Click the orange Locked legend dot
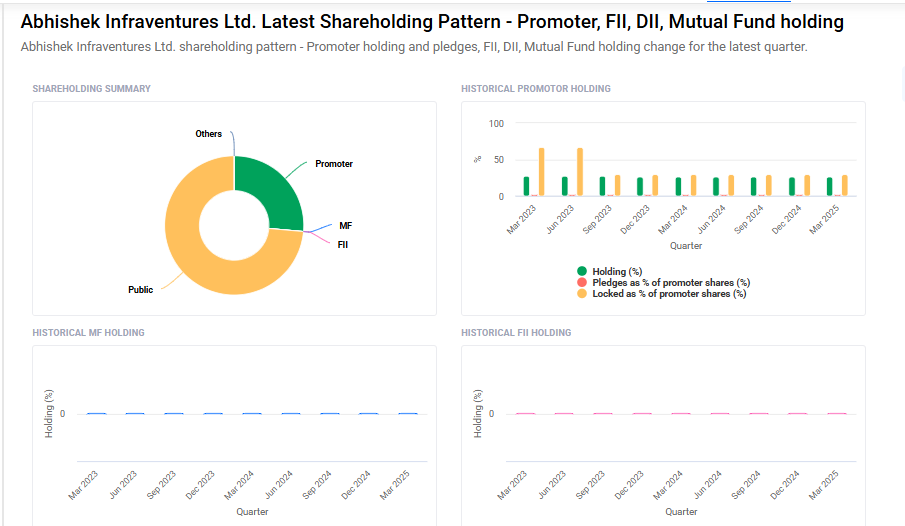 point(582,293)
